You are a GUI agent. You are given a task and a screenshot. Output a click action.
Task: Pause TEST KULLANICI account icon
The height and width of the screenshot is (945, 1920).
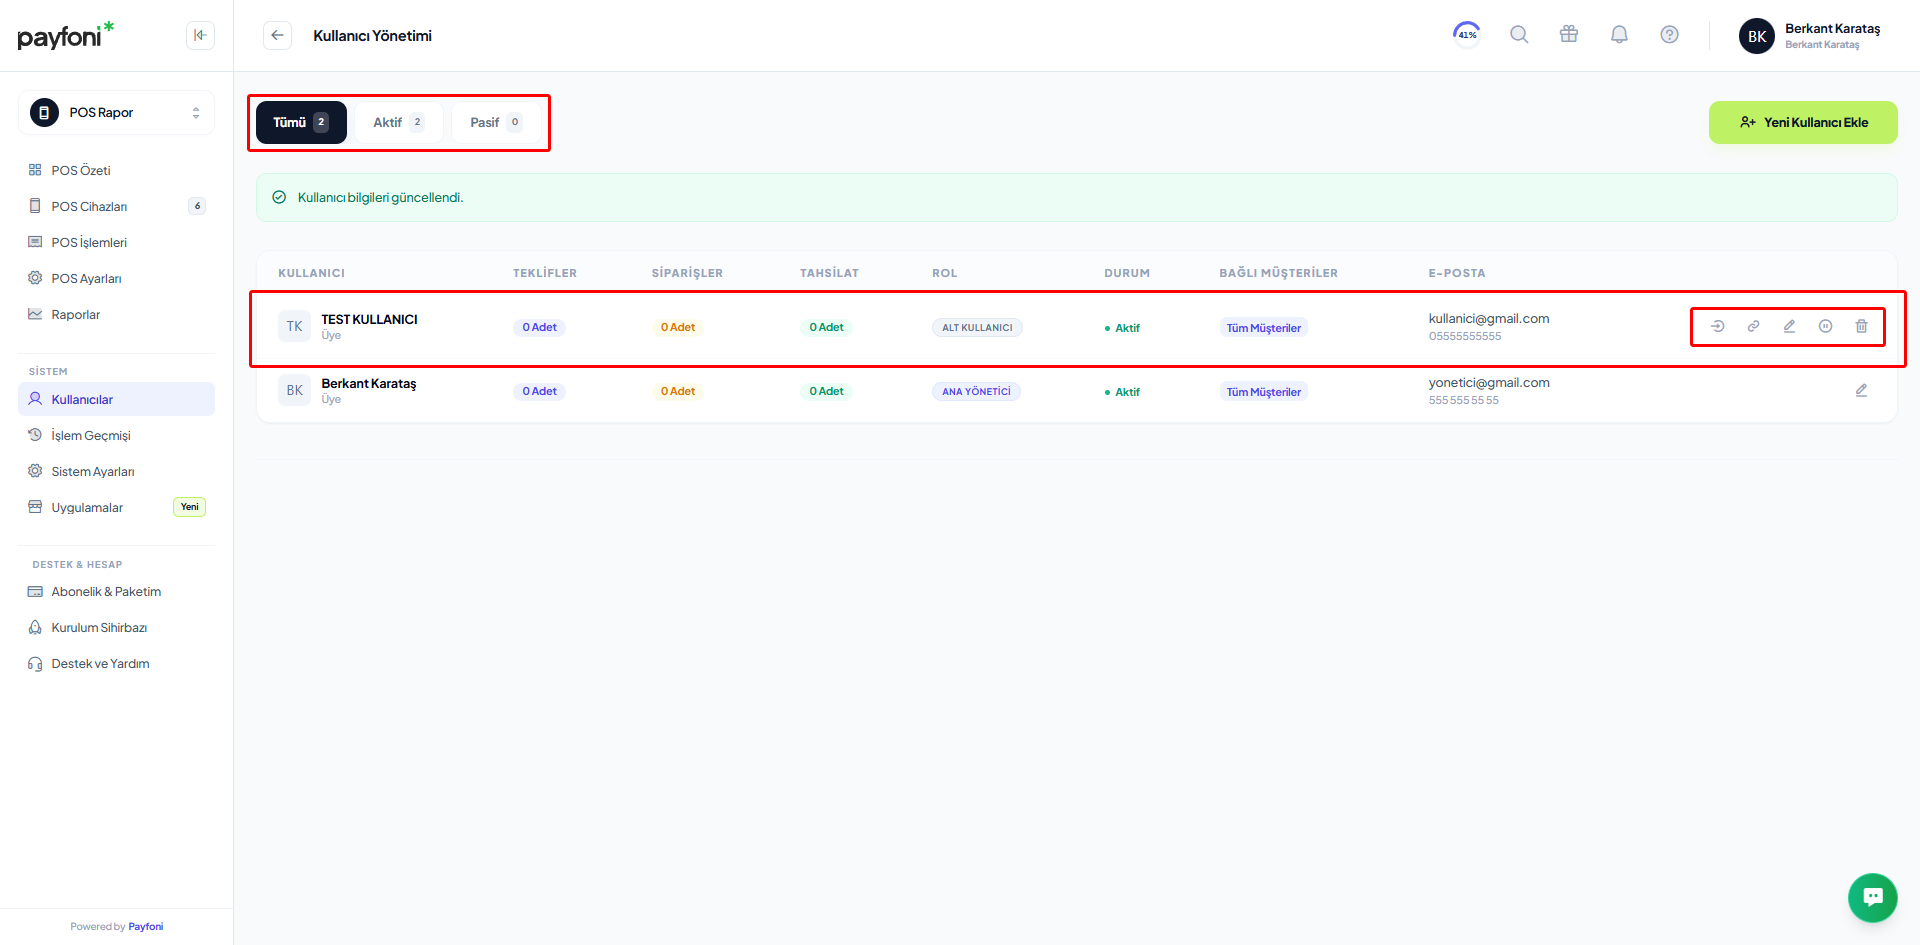(x=1826, y=326)
